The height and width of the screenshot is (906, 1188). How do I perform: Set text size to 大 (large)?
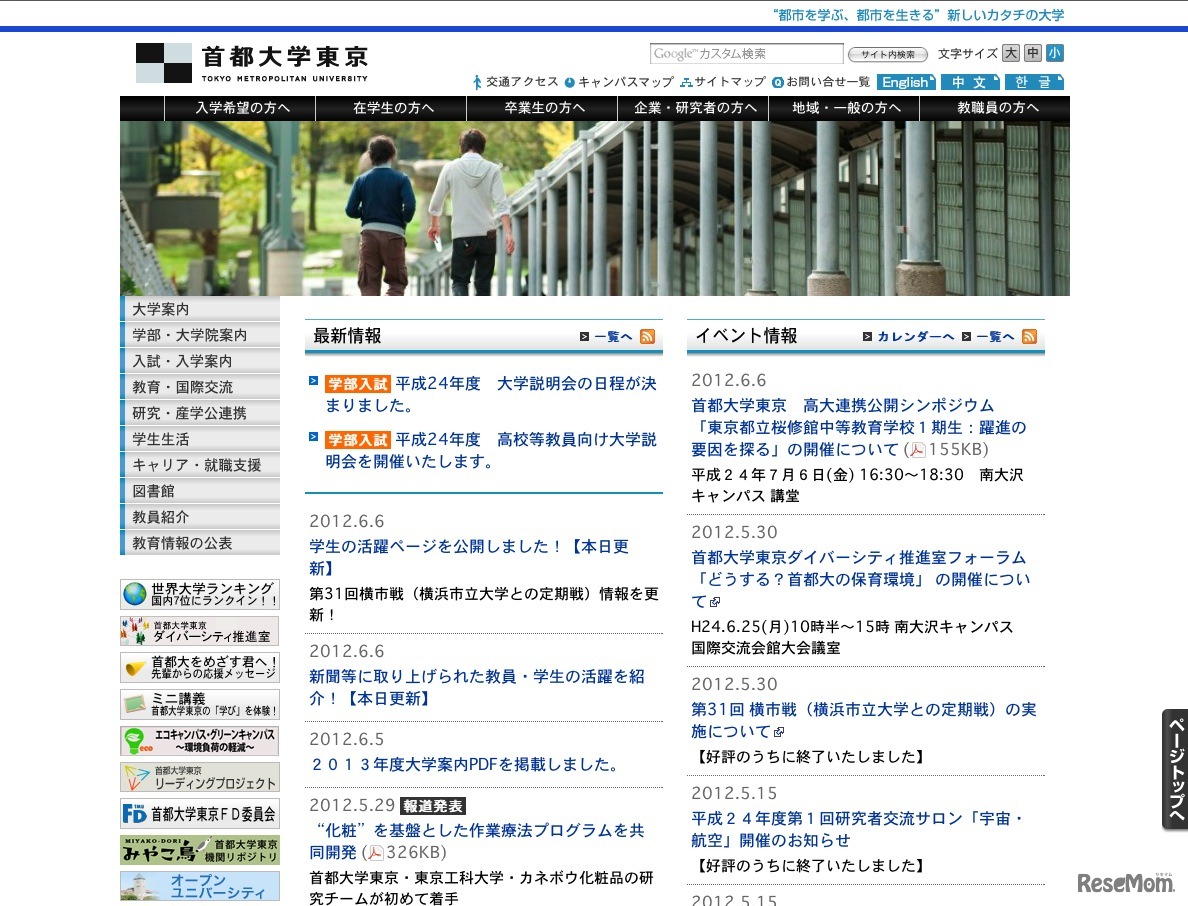click(1011, 53)
